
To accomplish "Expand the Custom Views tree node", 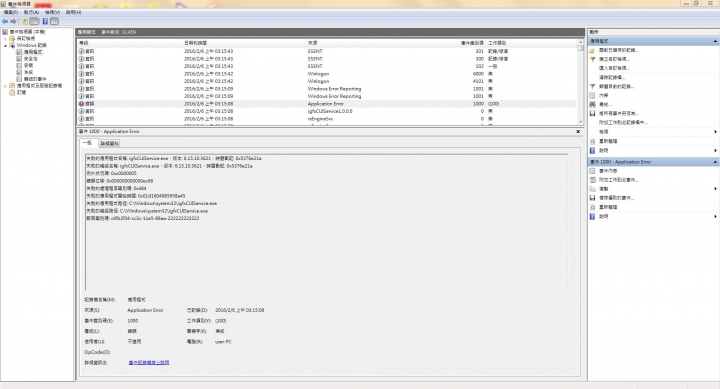I will (6, 39).
